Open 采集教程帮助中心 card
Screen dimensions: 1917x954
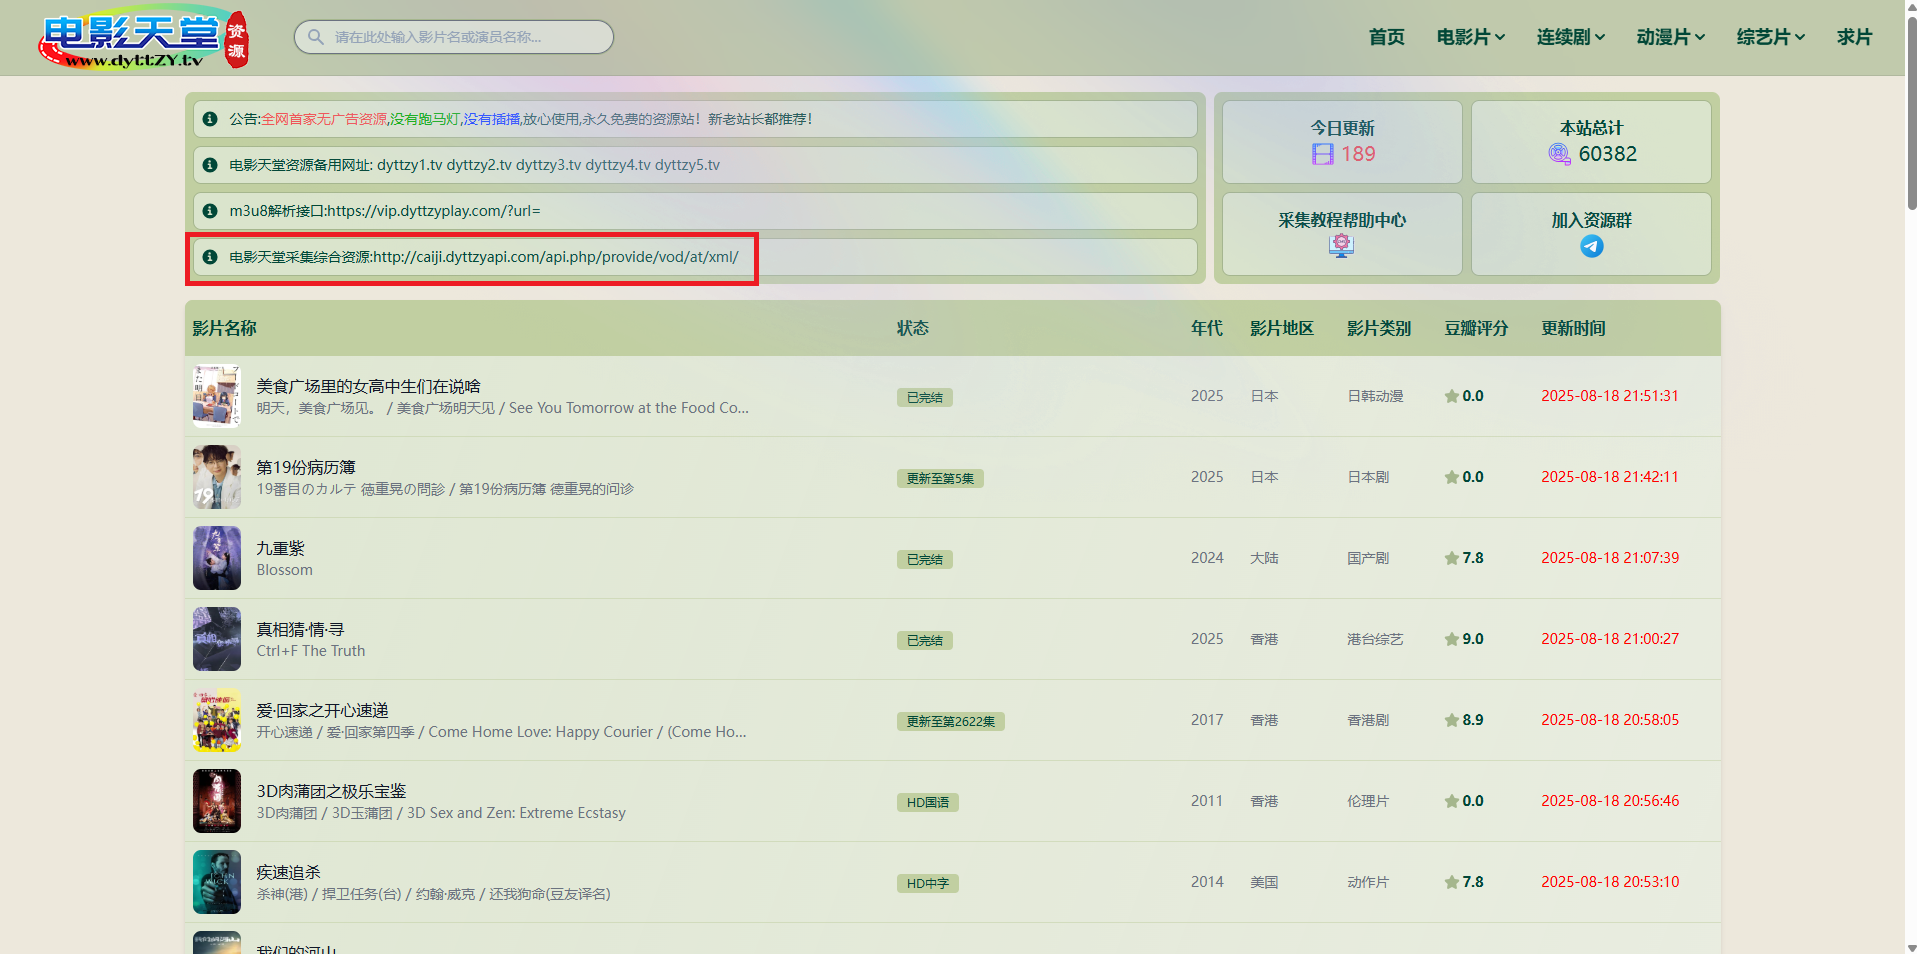[1342, 234]
